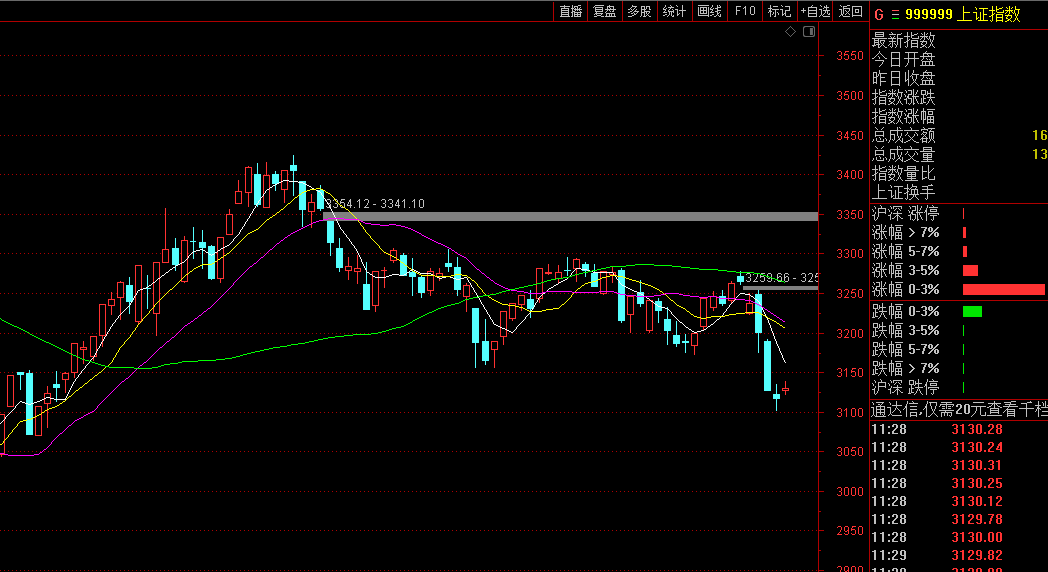Toggle the side panel layout icon

(x=809, y=31)
